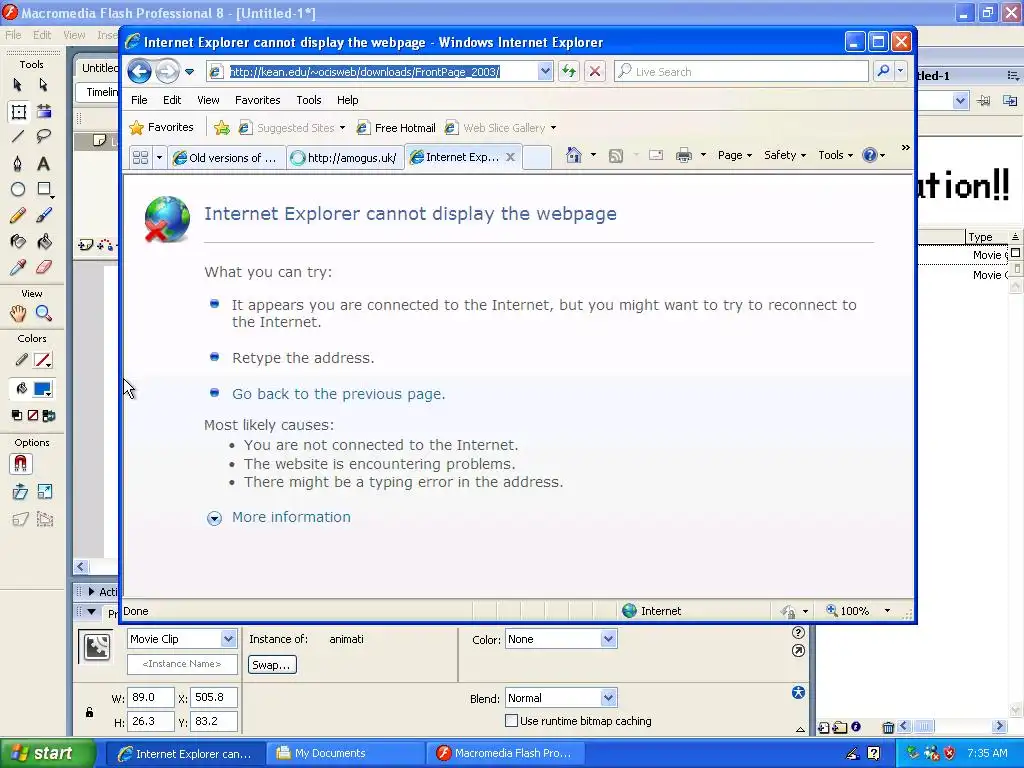
Task: Click the Black and White colors icon
Action: click(17, 415)
